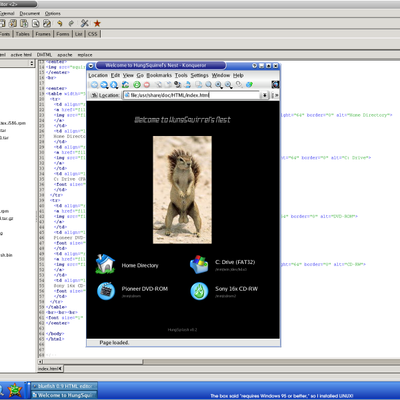Click Bluefish's red star toolbar icon
The width and height of the screenshot is (400, 400).
(97, 23)
